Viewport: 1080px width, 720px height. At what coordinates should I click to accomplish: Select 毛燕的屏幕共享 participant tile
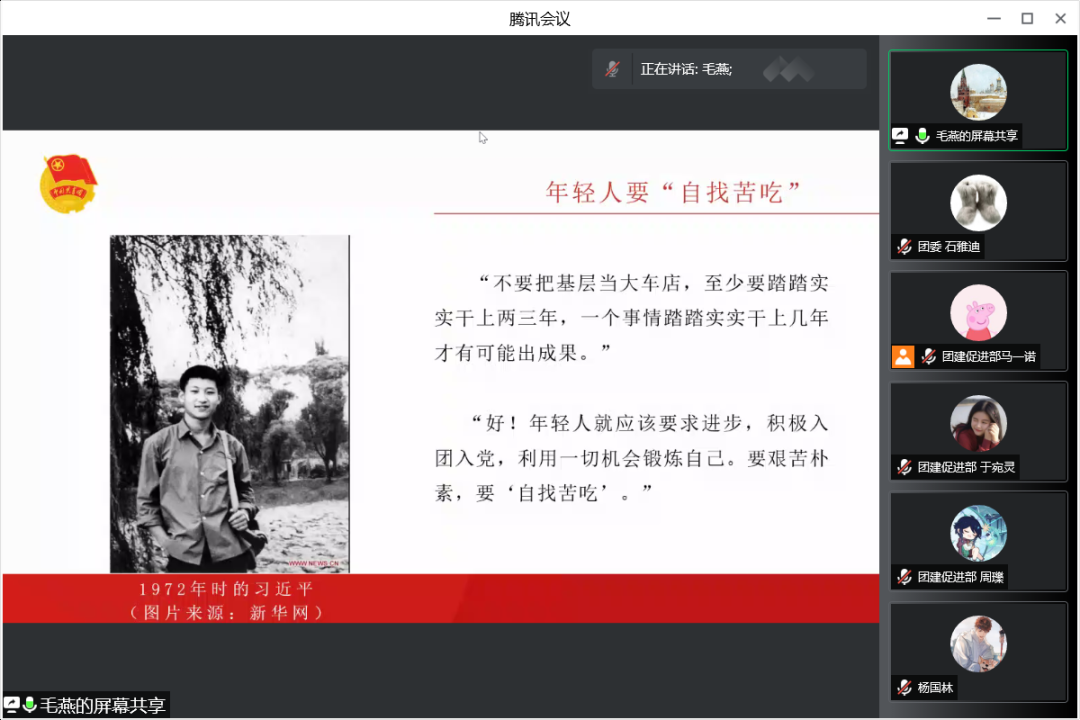[x=978, y=101]
